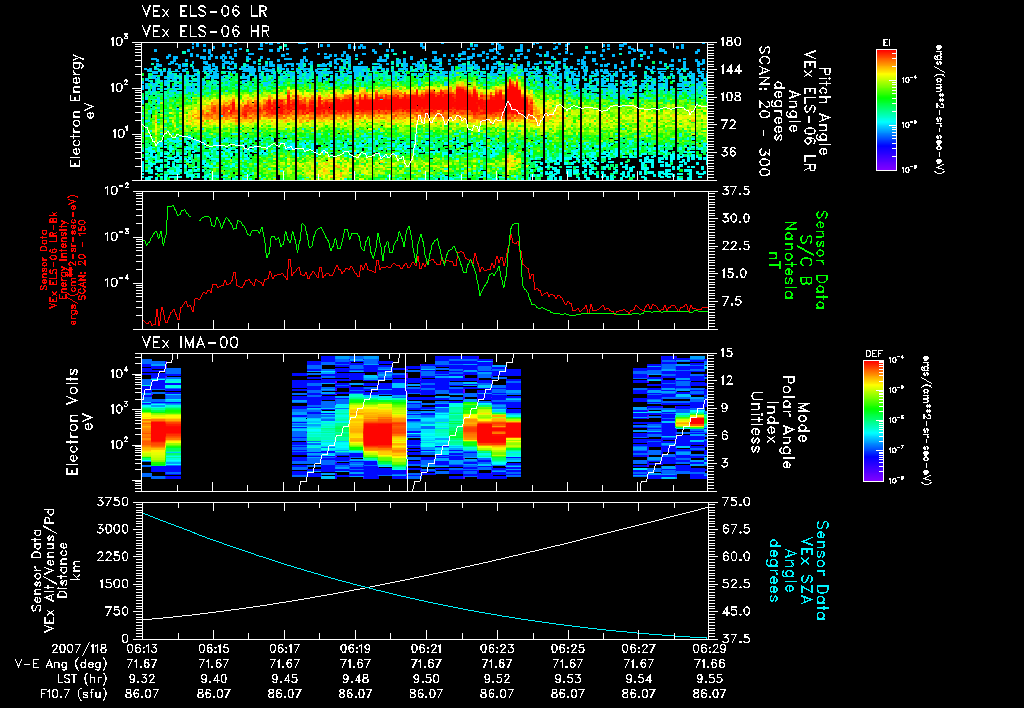Click the "Electron Volts eV" axis label
1024x708 pixels.
78,421
